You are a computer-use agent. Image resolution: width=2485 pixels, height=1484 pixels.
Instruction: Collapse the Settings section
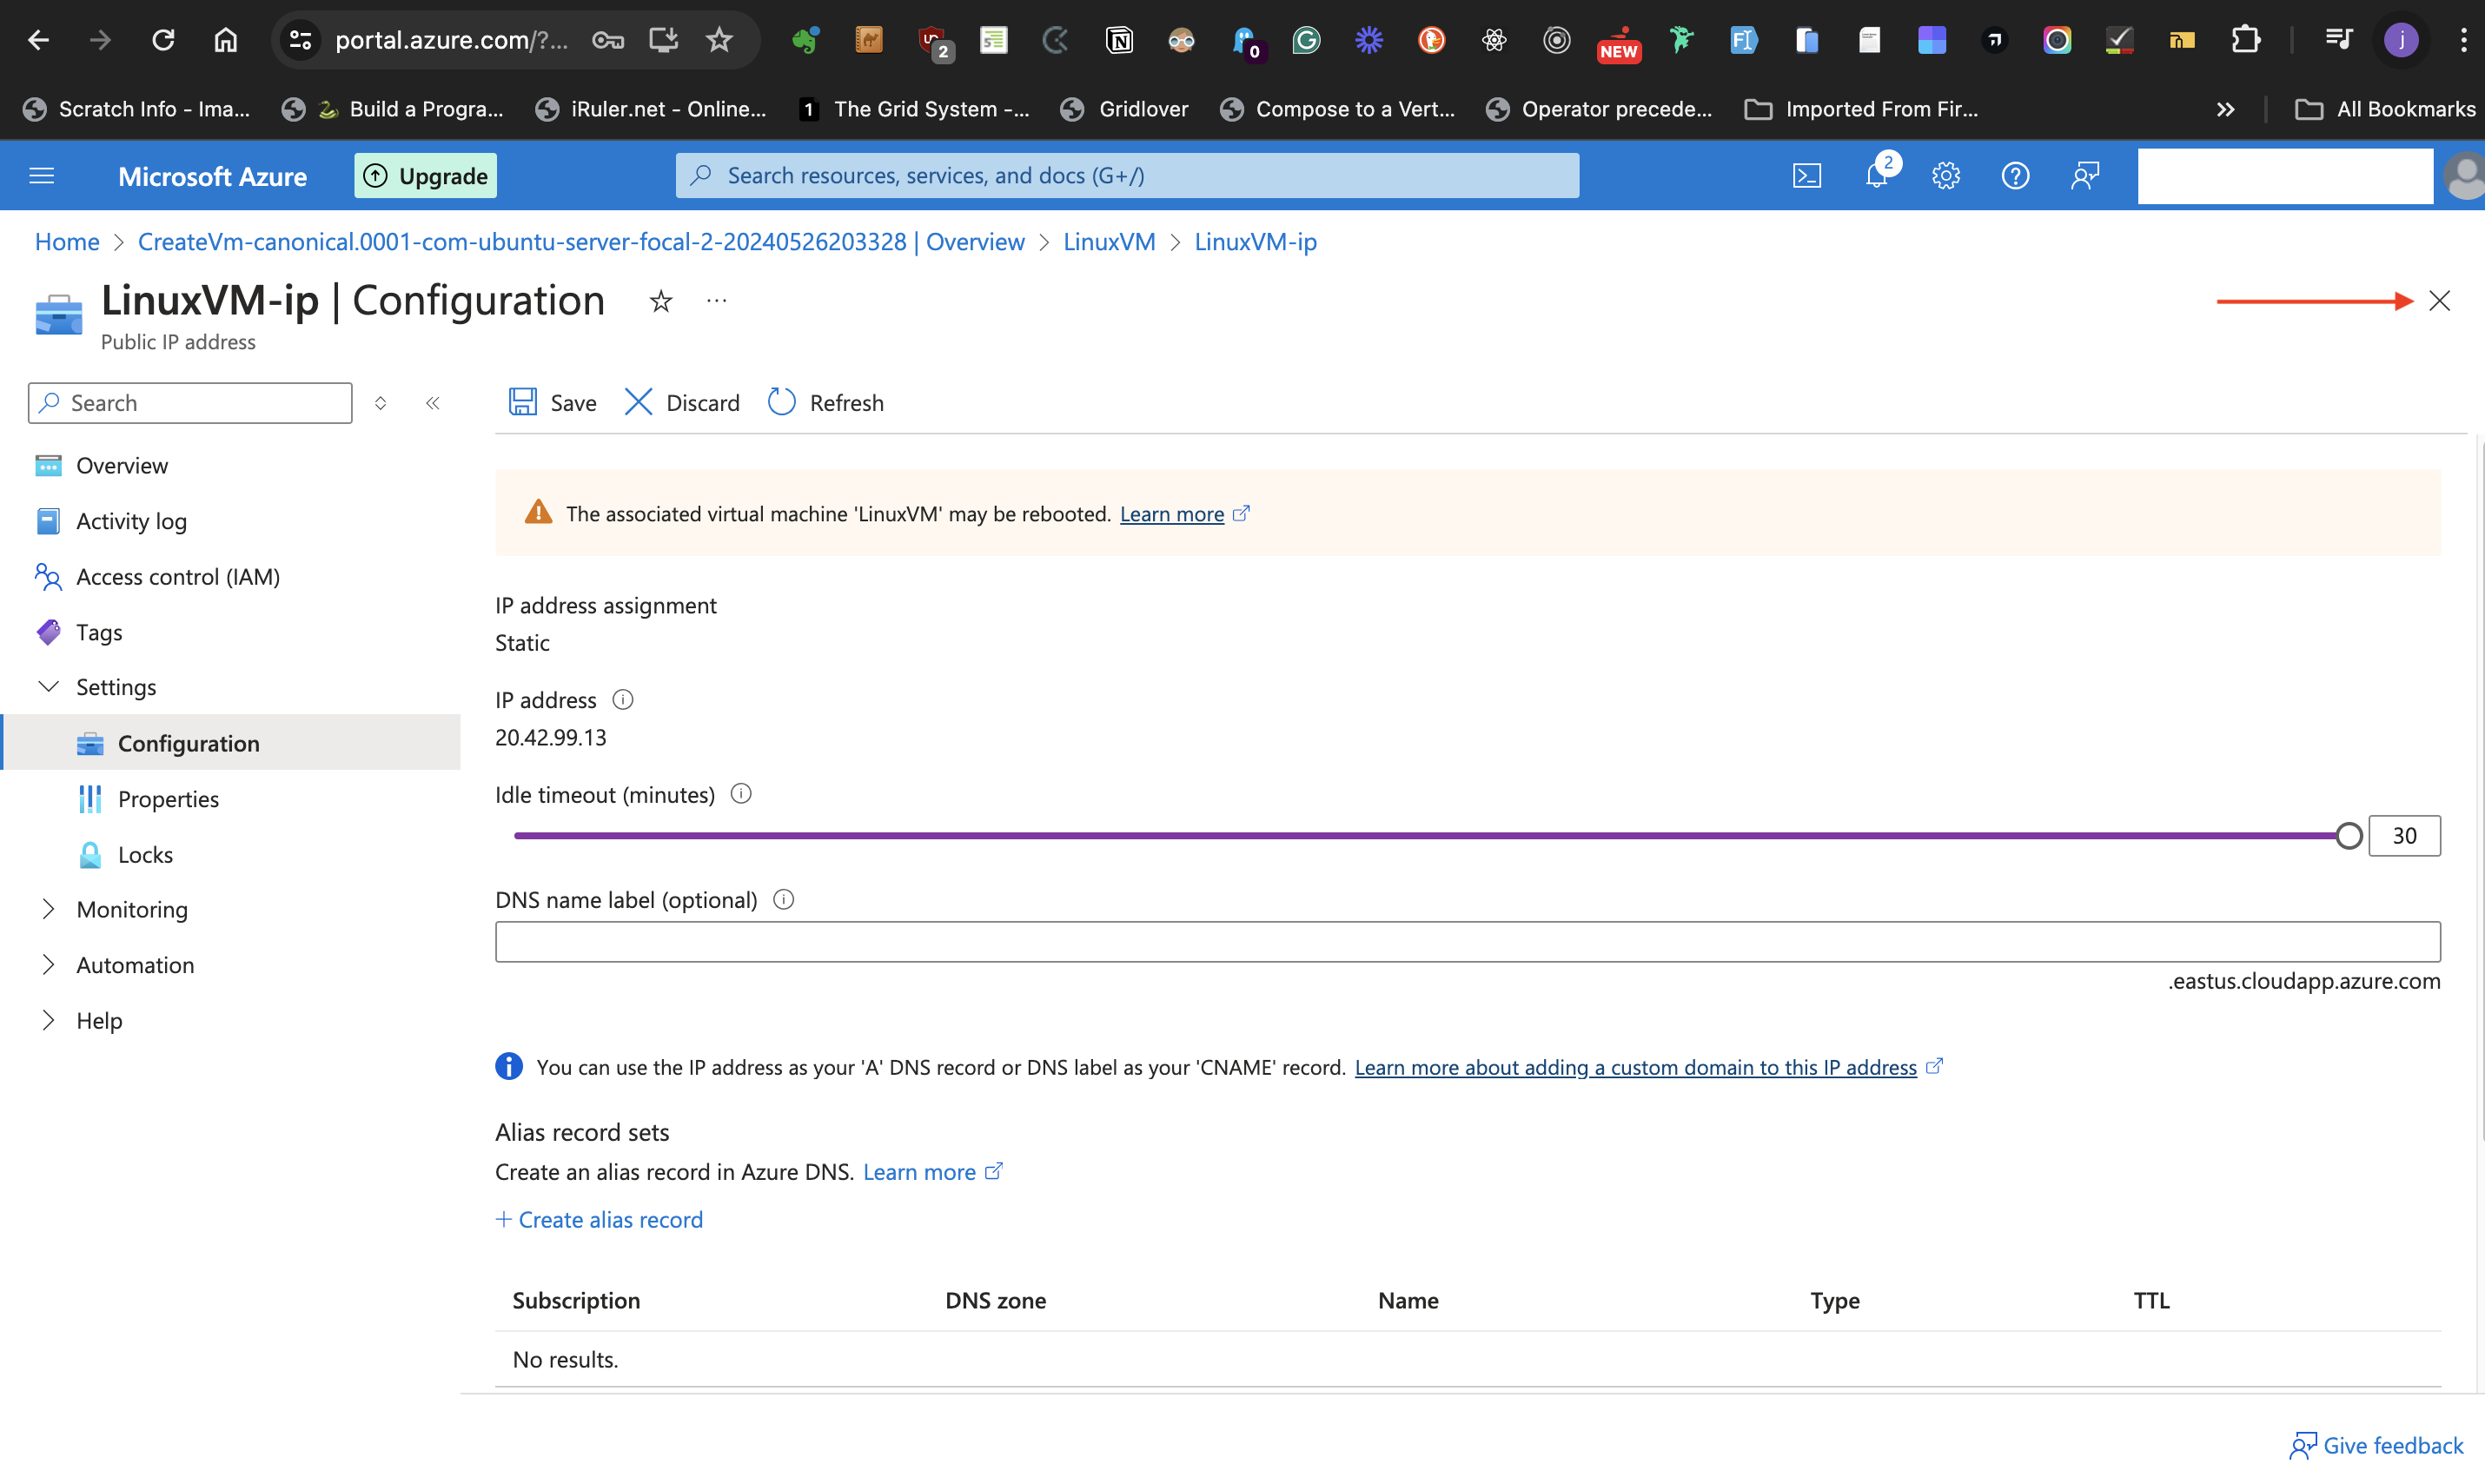click(x=48, y=687)
